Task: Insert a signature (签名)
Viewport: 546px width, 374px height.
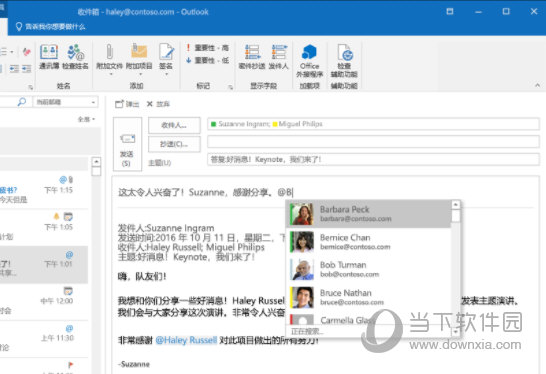Action: pos(166,56)
